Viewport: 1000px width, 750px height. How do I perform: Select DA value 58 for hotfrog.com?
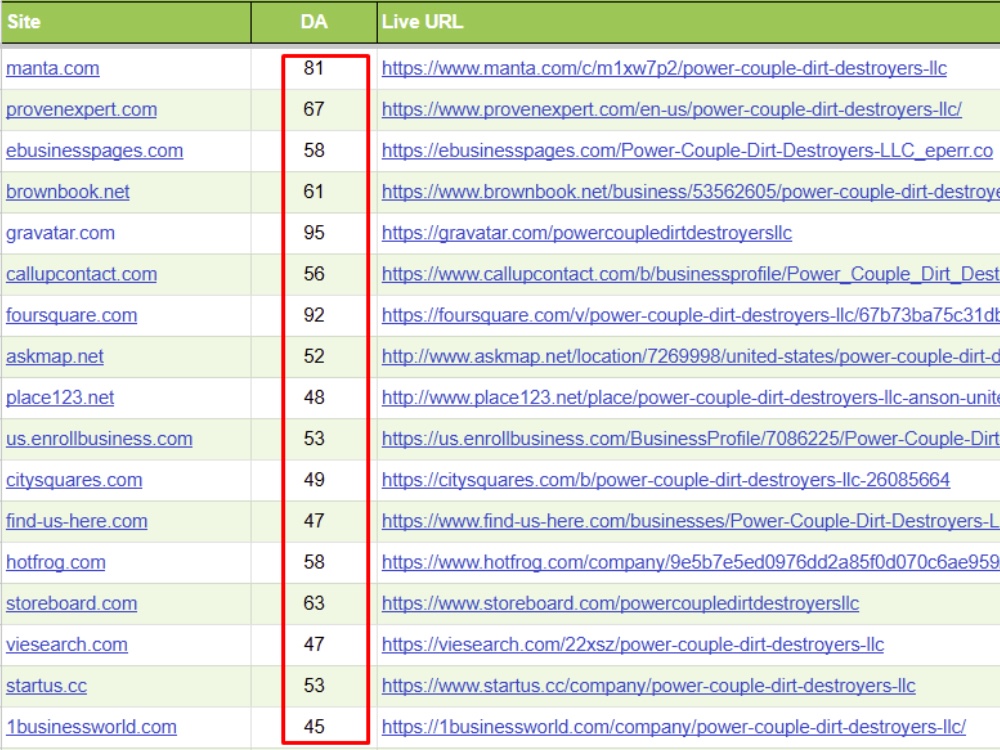click(314, 562)
